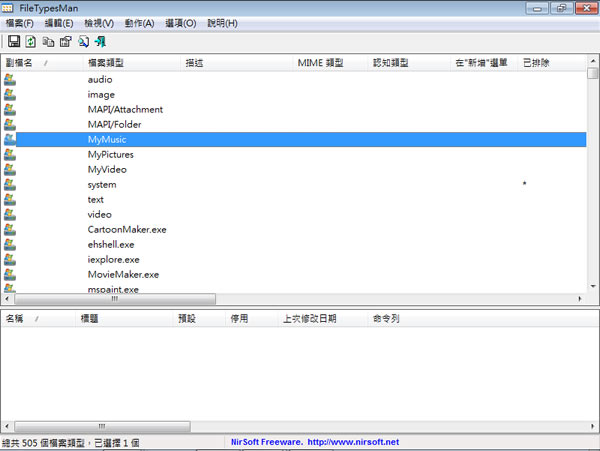The image size is (600, 451).
Task: Click the upper list scroll-down arrow
Action: tap(593, 286)
